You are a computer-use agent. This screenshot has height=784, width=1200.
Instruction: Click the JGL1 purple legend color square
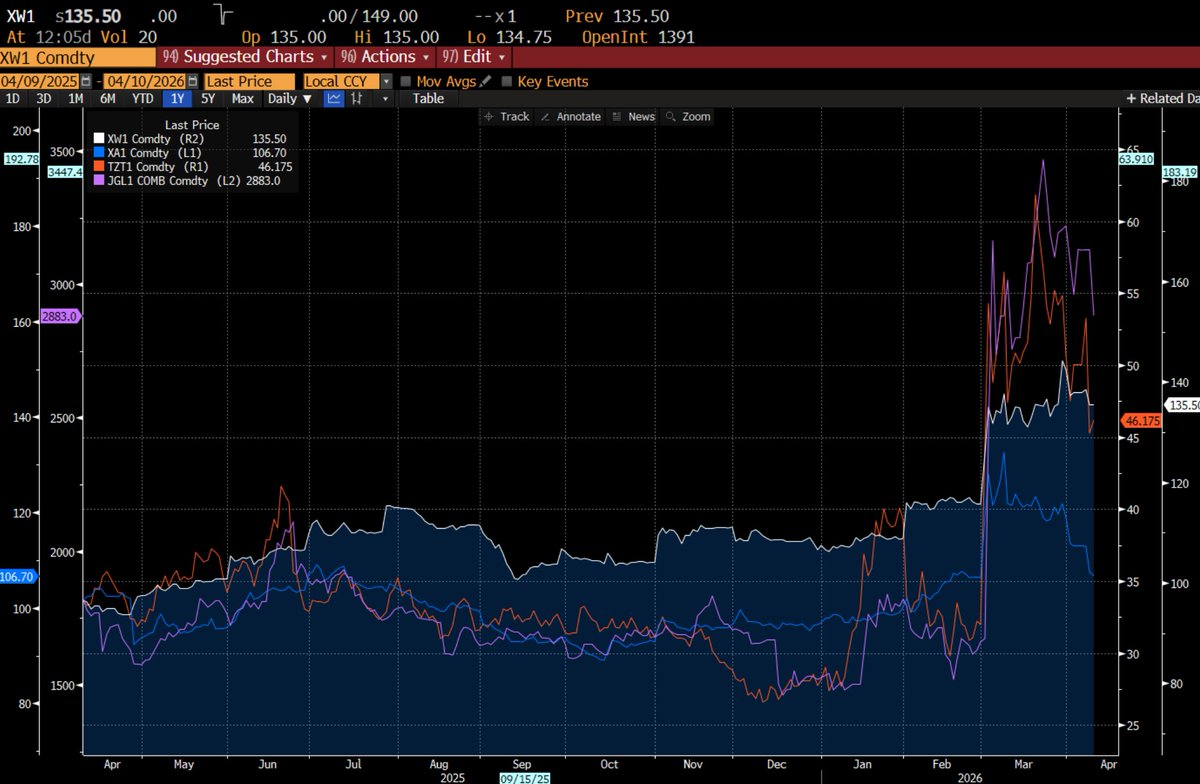[x=98, y=180]
